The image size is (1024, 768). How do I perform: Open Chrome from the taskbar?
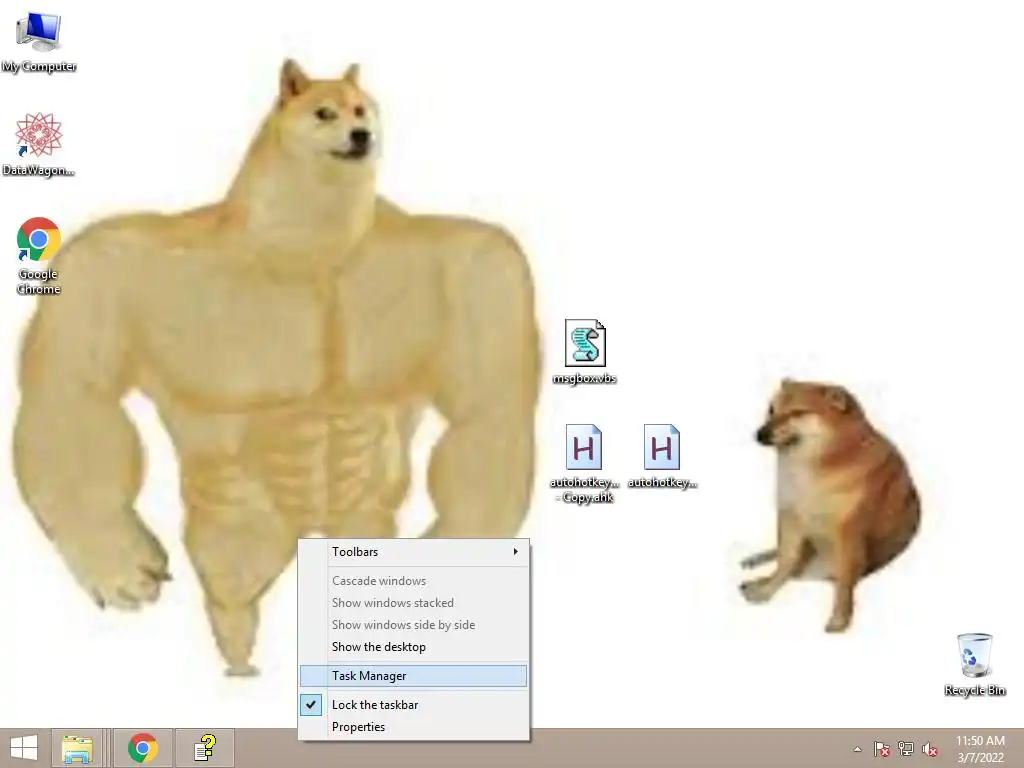point(143,748)
